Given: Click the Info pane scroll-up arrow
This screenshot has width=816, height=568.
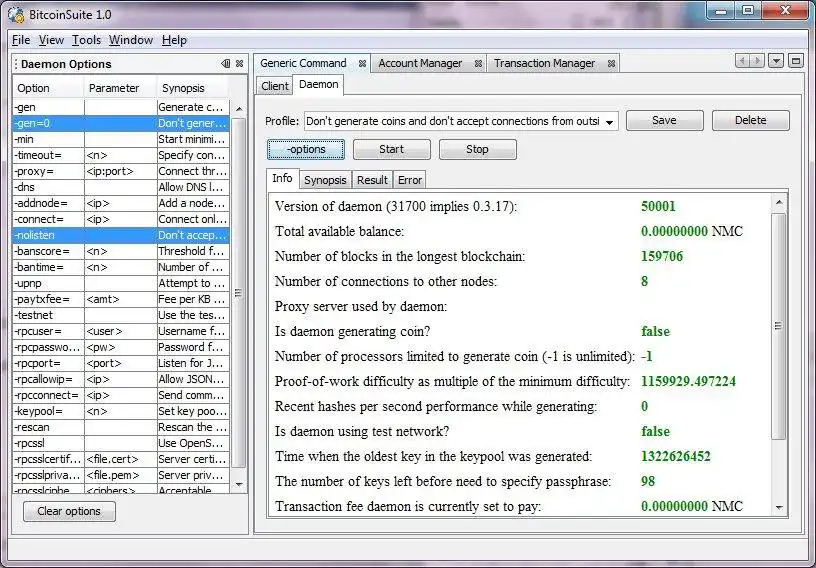Looking at the screenshot, I should (x=779, y=202).
